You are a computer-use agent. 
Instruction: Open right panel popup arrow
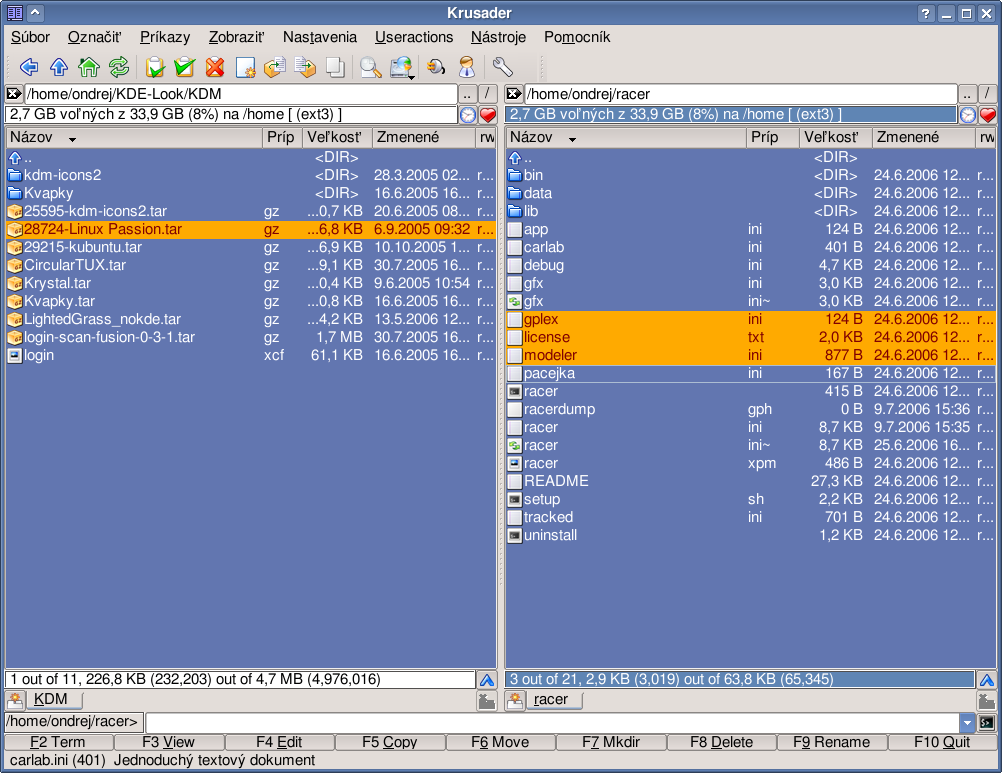[987, 680]
